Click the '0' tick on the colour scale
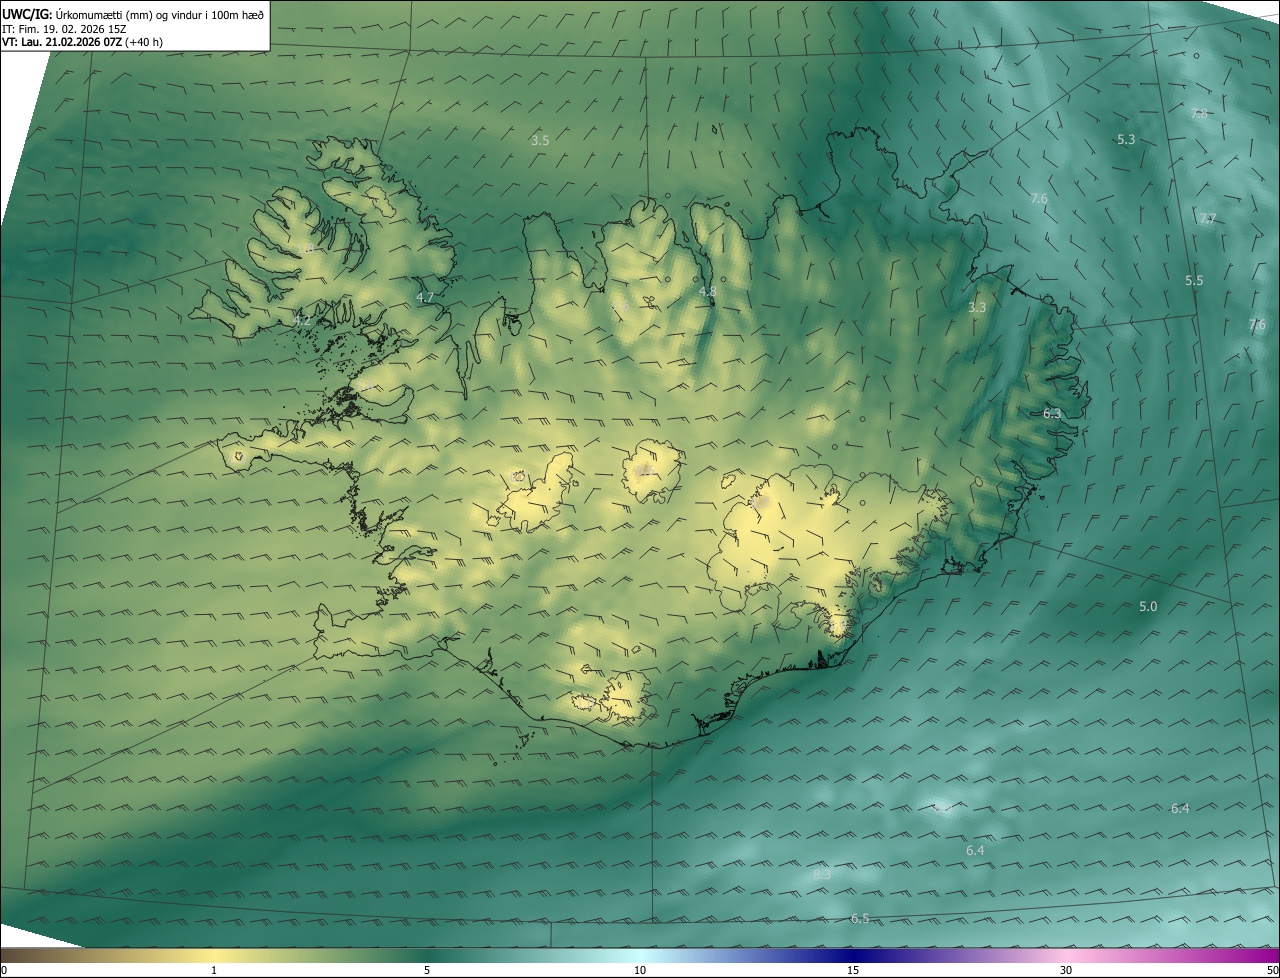This screenshot has width=1280, height=978. point(4,970)
